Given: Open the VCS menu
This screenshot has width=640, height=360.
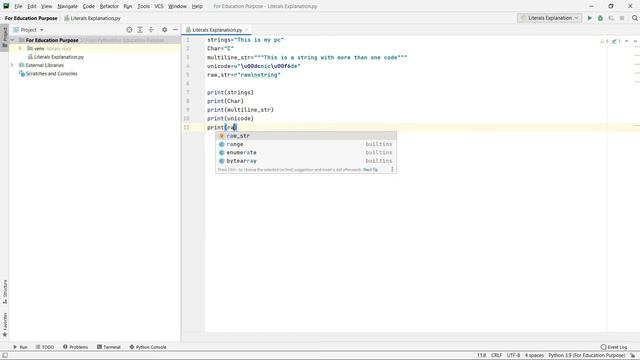Looking at the screenshot, I should coord(159,6).
